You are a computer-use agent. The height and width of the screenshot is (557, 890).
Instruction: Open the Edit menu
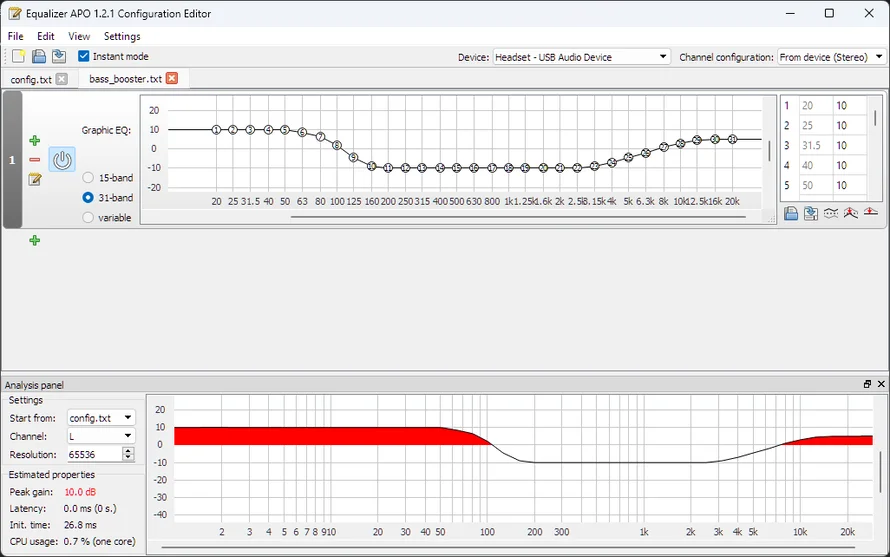click(x=45, y=36)
